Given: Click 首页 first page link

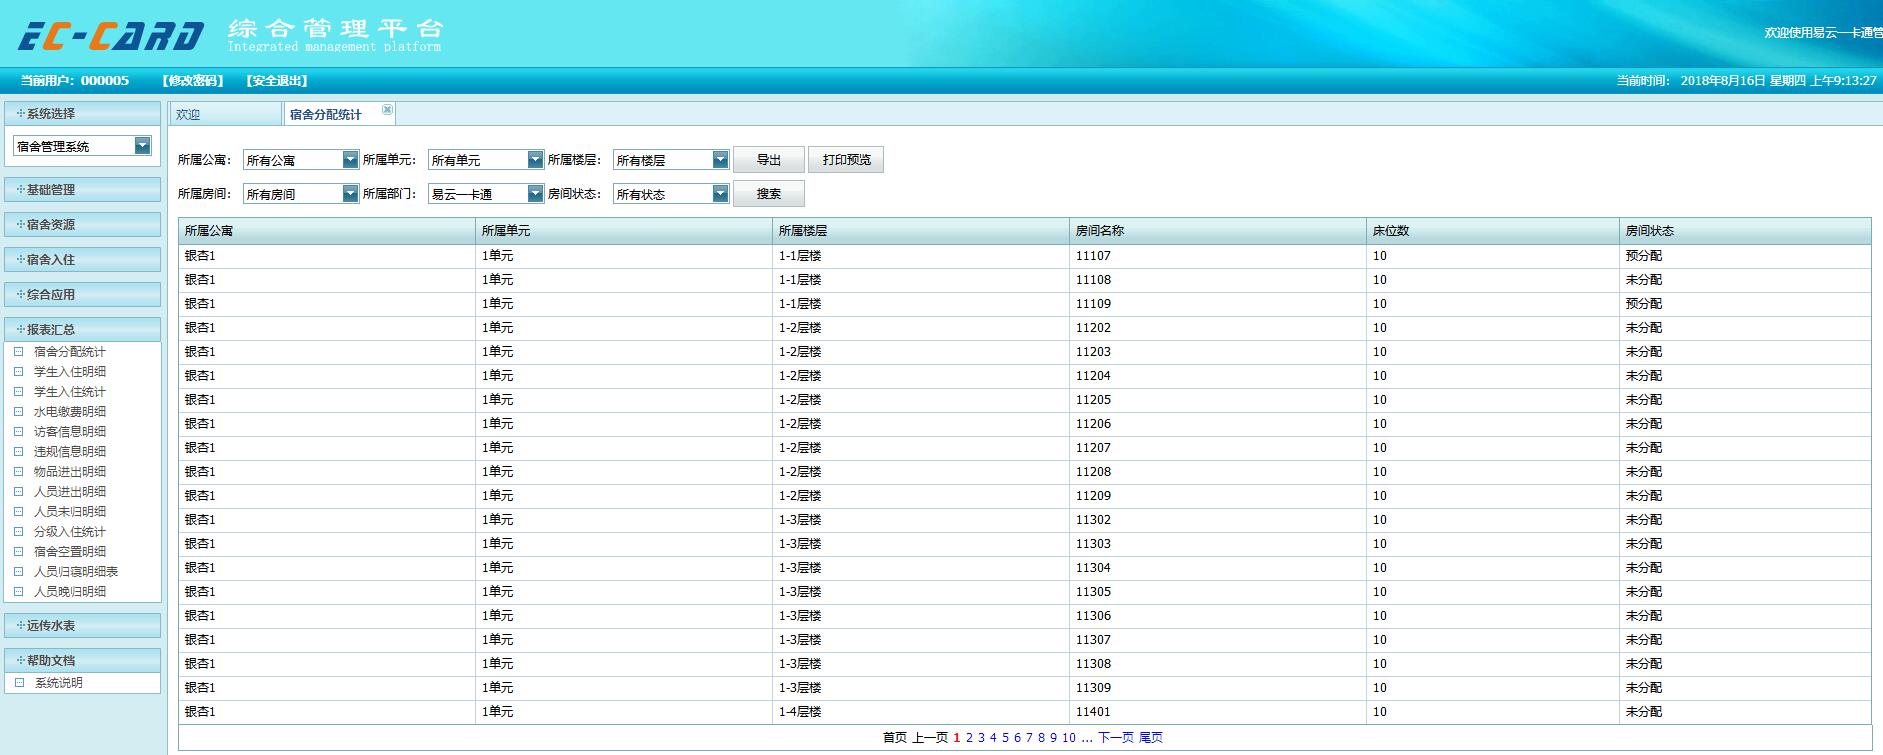Looking at the screenshot, I should click(x=895, y=738).
